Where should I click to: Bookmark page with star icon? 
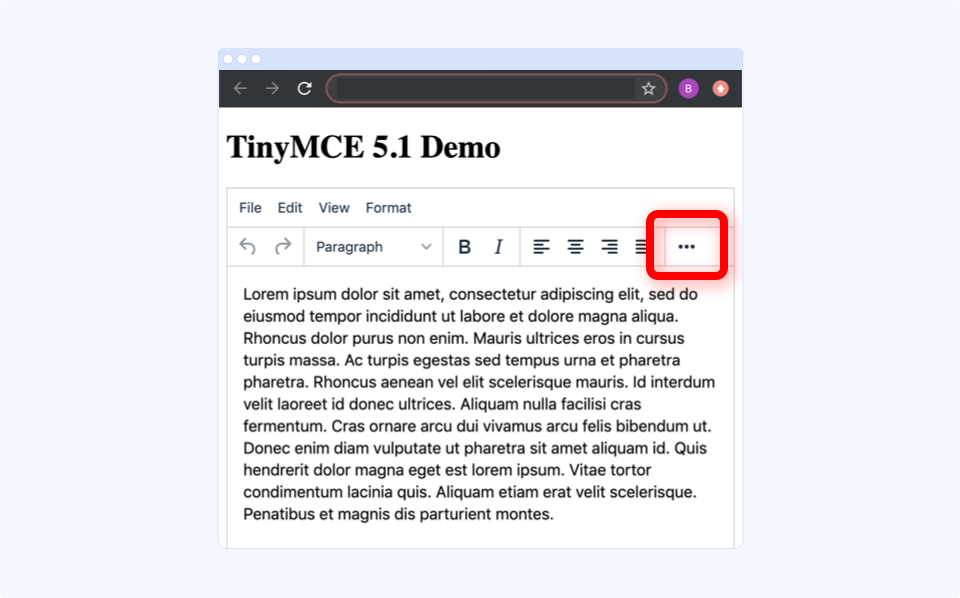coord(648,89)
